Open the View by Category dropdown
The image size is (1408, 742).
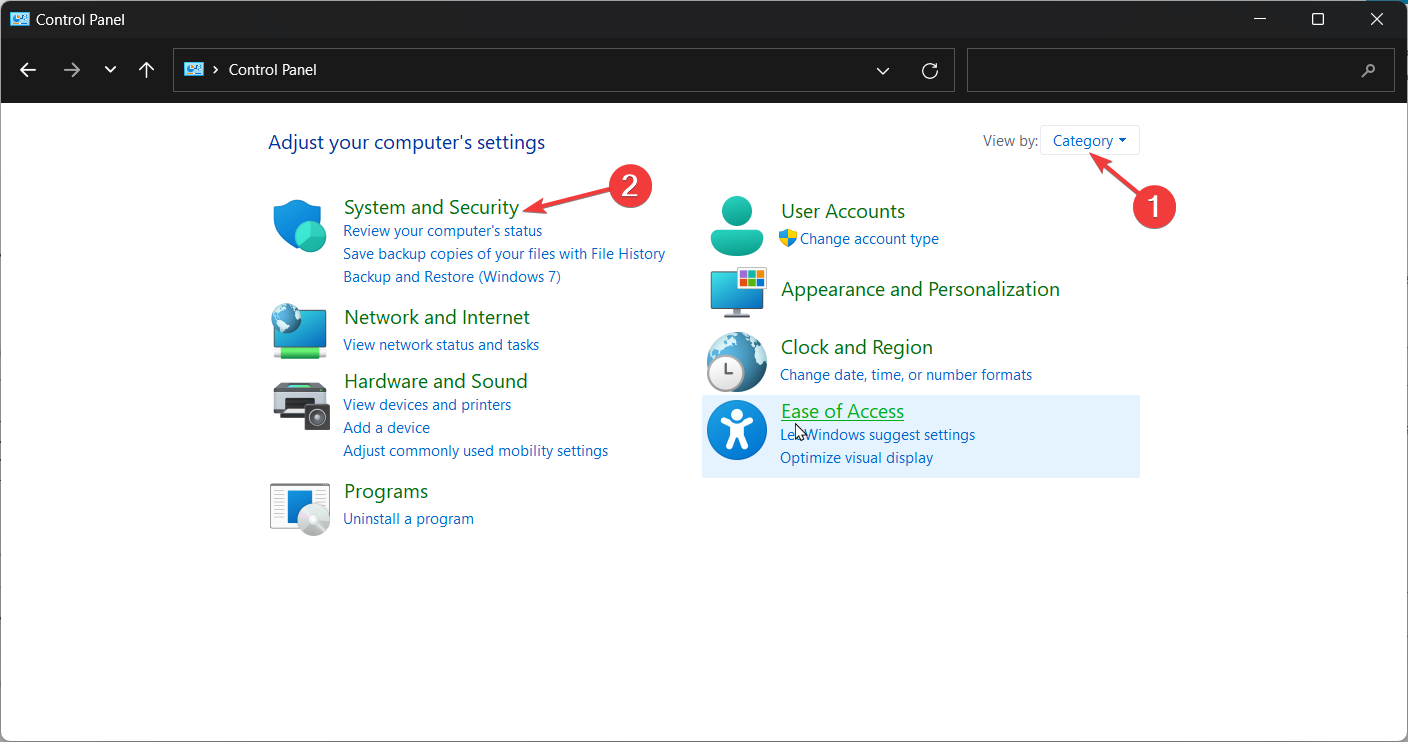tap(1089, 139)
